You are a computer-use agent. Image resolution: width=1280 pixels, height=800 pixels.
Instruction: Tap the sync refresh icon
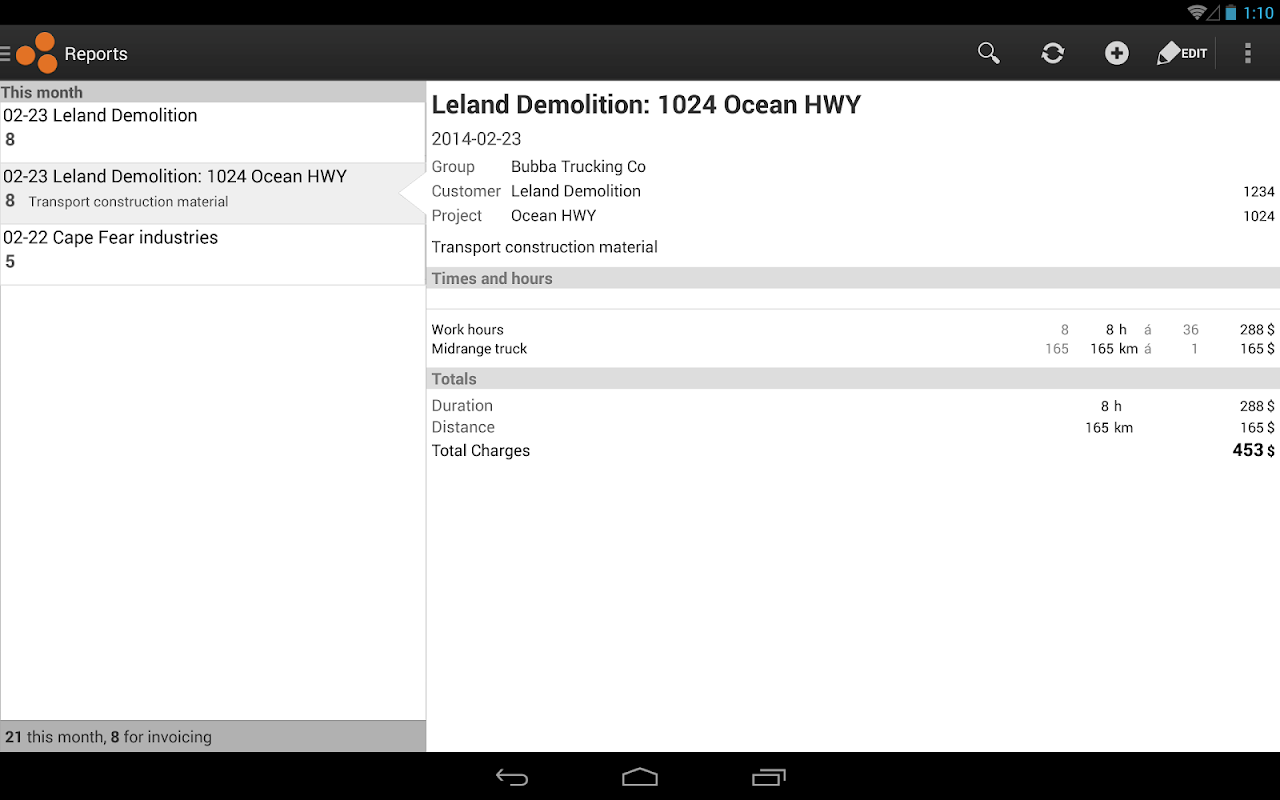pos(1053,53)
